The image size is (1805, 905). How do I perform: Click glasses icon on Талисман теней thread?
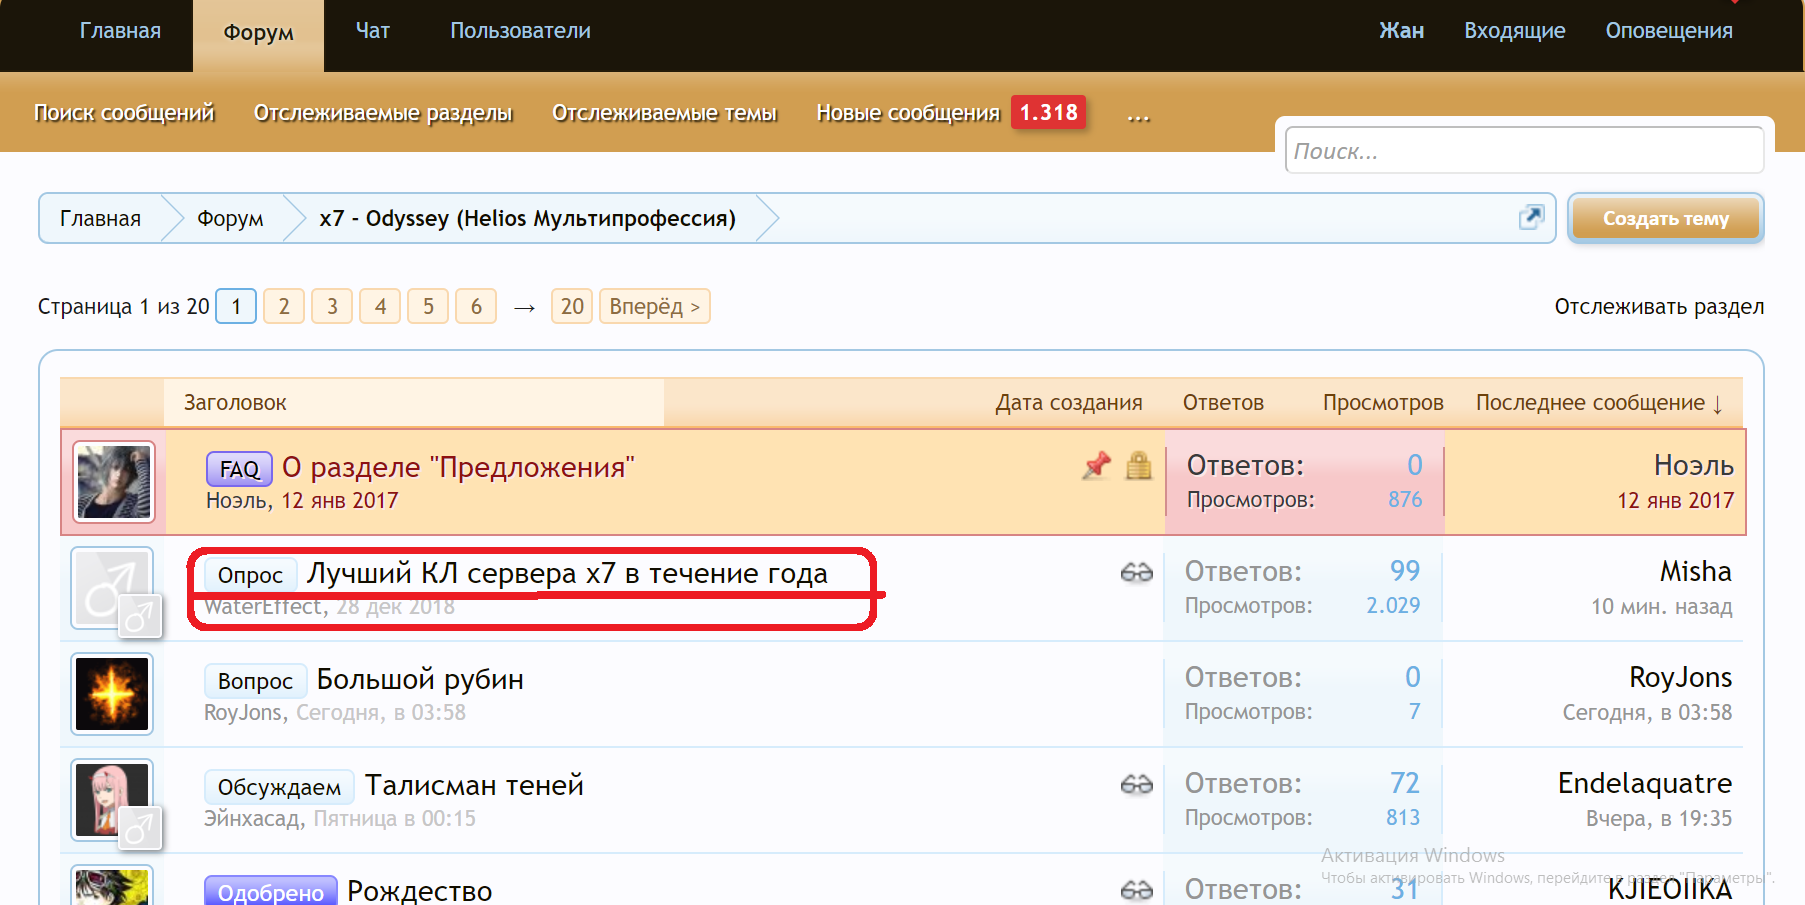pyautogui.click(x=1136, y=785)
